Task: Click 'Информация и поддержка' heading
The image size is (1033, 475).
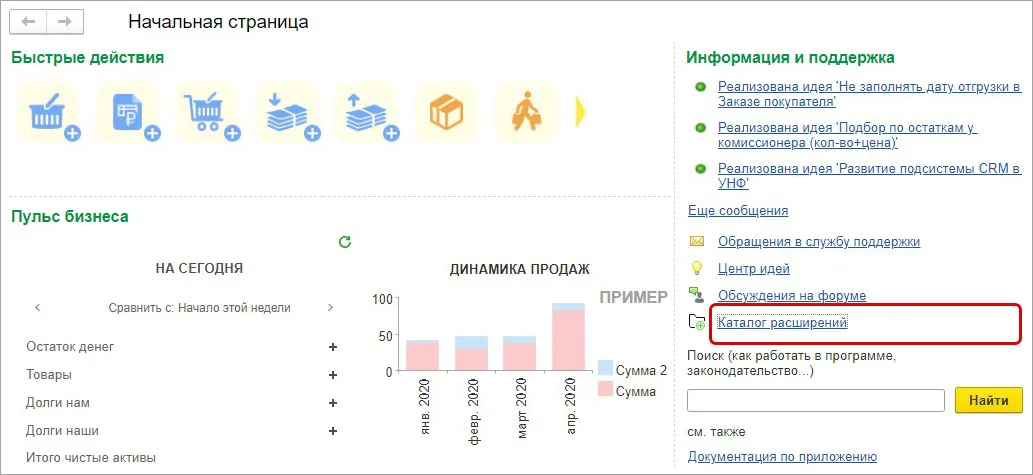Action: point(791,58)
